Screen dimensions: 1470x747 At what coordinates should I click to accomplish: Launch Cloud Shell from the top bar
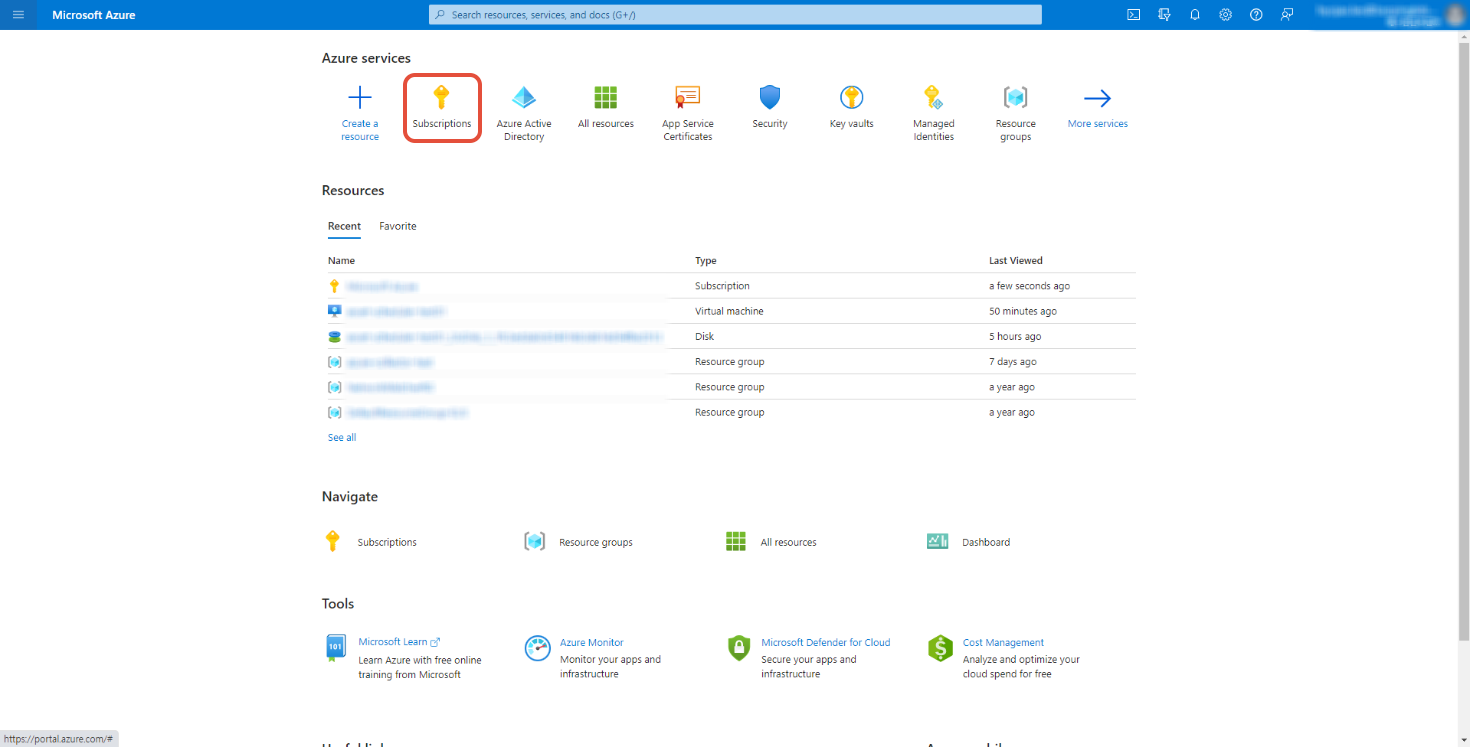tap(1133, 15)
